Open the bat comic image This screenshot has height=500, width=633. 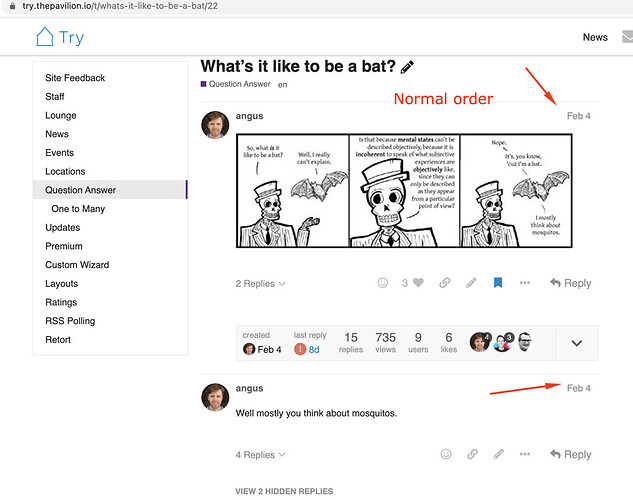coord(404,190)
